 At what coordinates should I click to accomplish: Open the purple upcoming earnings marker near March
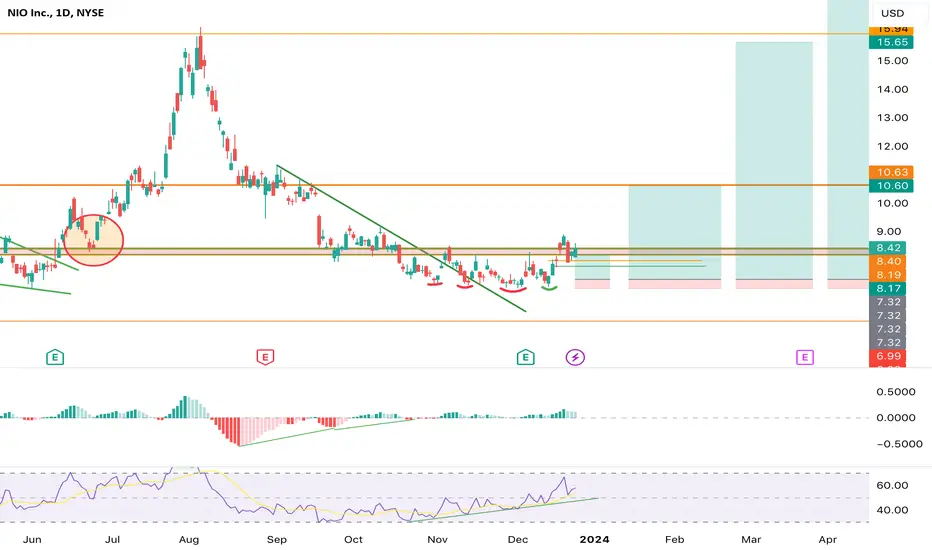pos(805,357)
